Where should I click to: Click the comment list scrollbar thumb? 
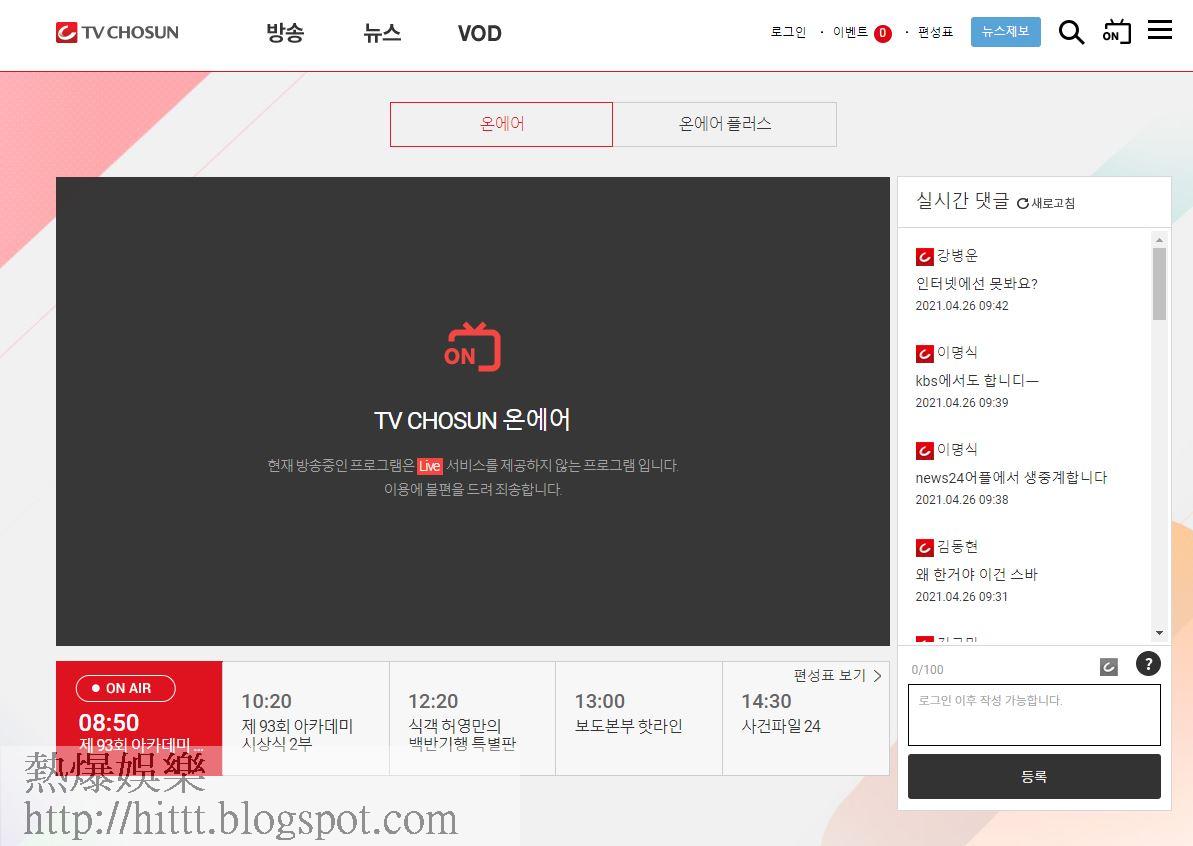click(1160, 284)
